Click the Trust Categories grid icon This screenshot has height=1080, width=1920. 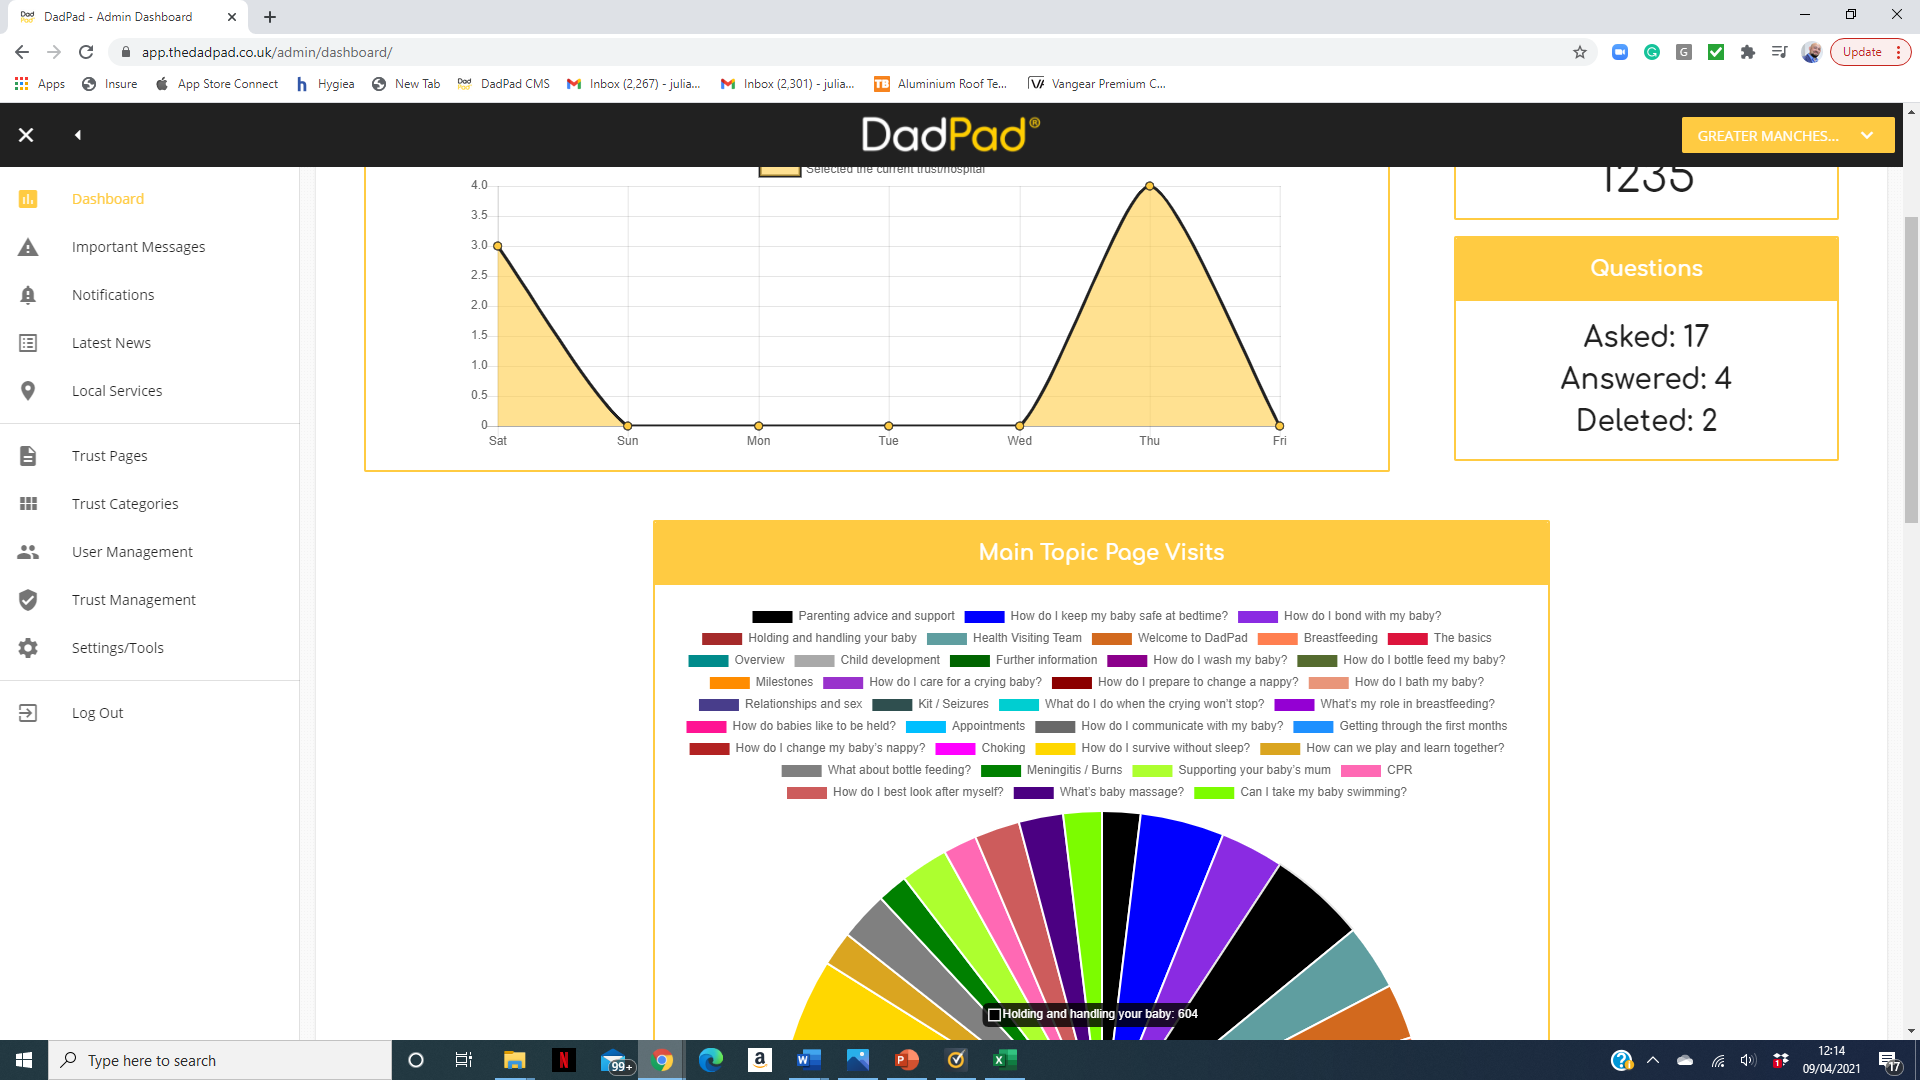click(28, 504)
